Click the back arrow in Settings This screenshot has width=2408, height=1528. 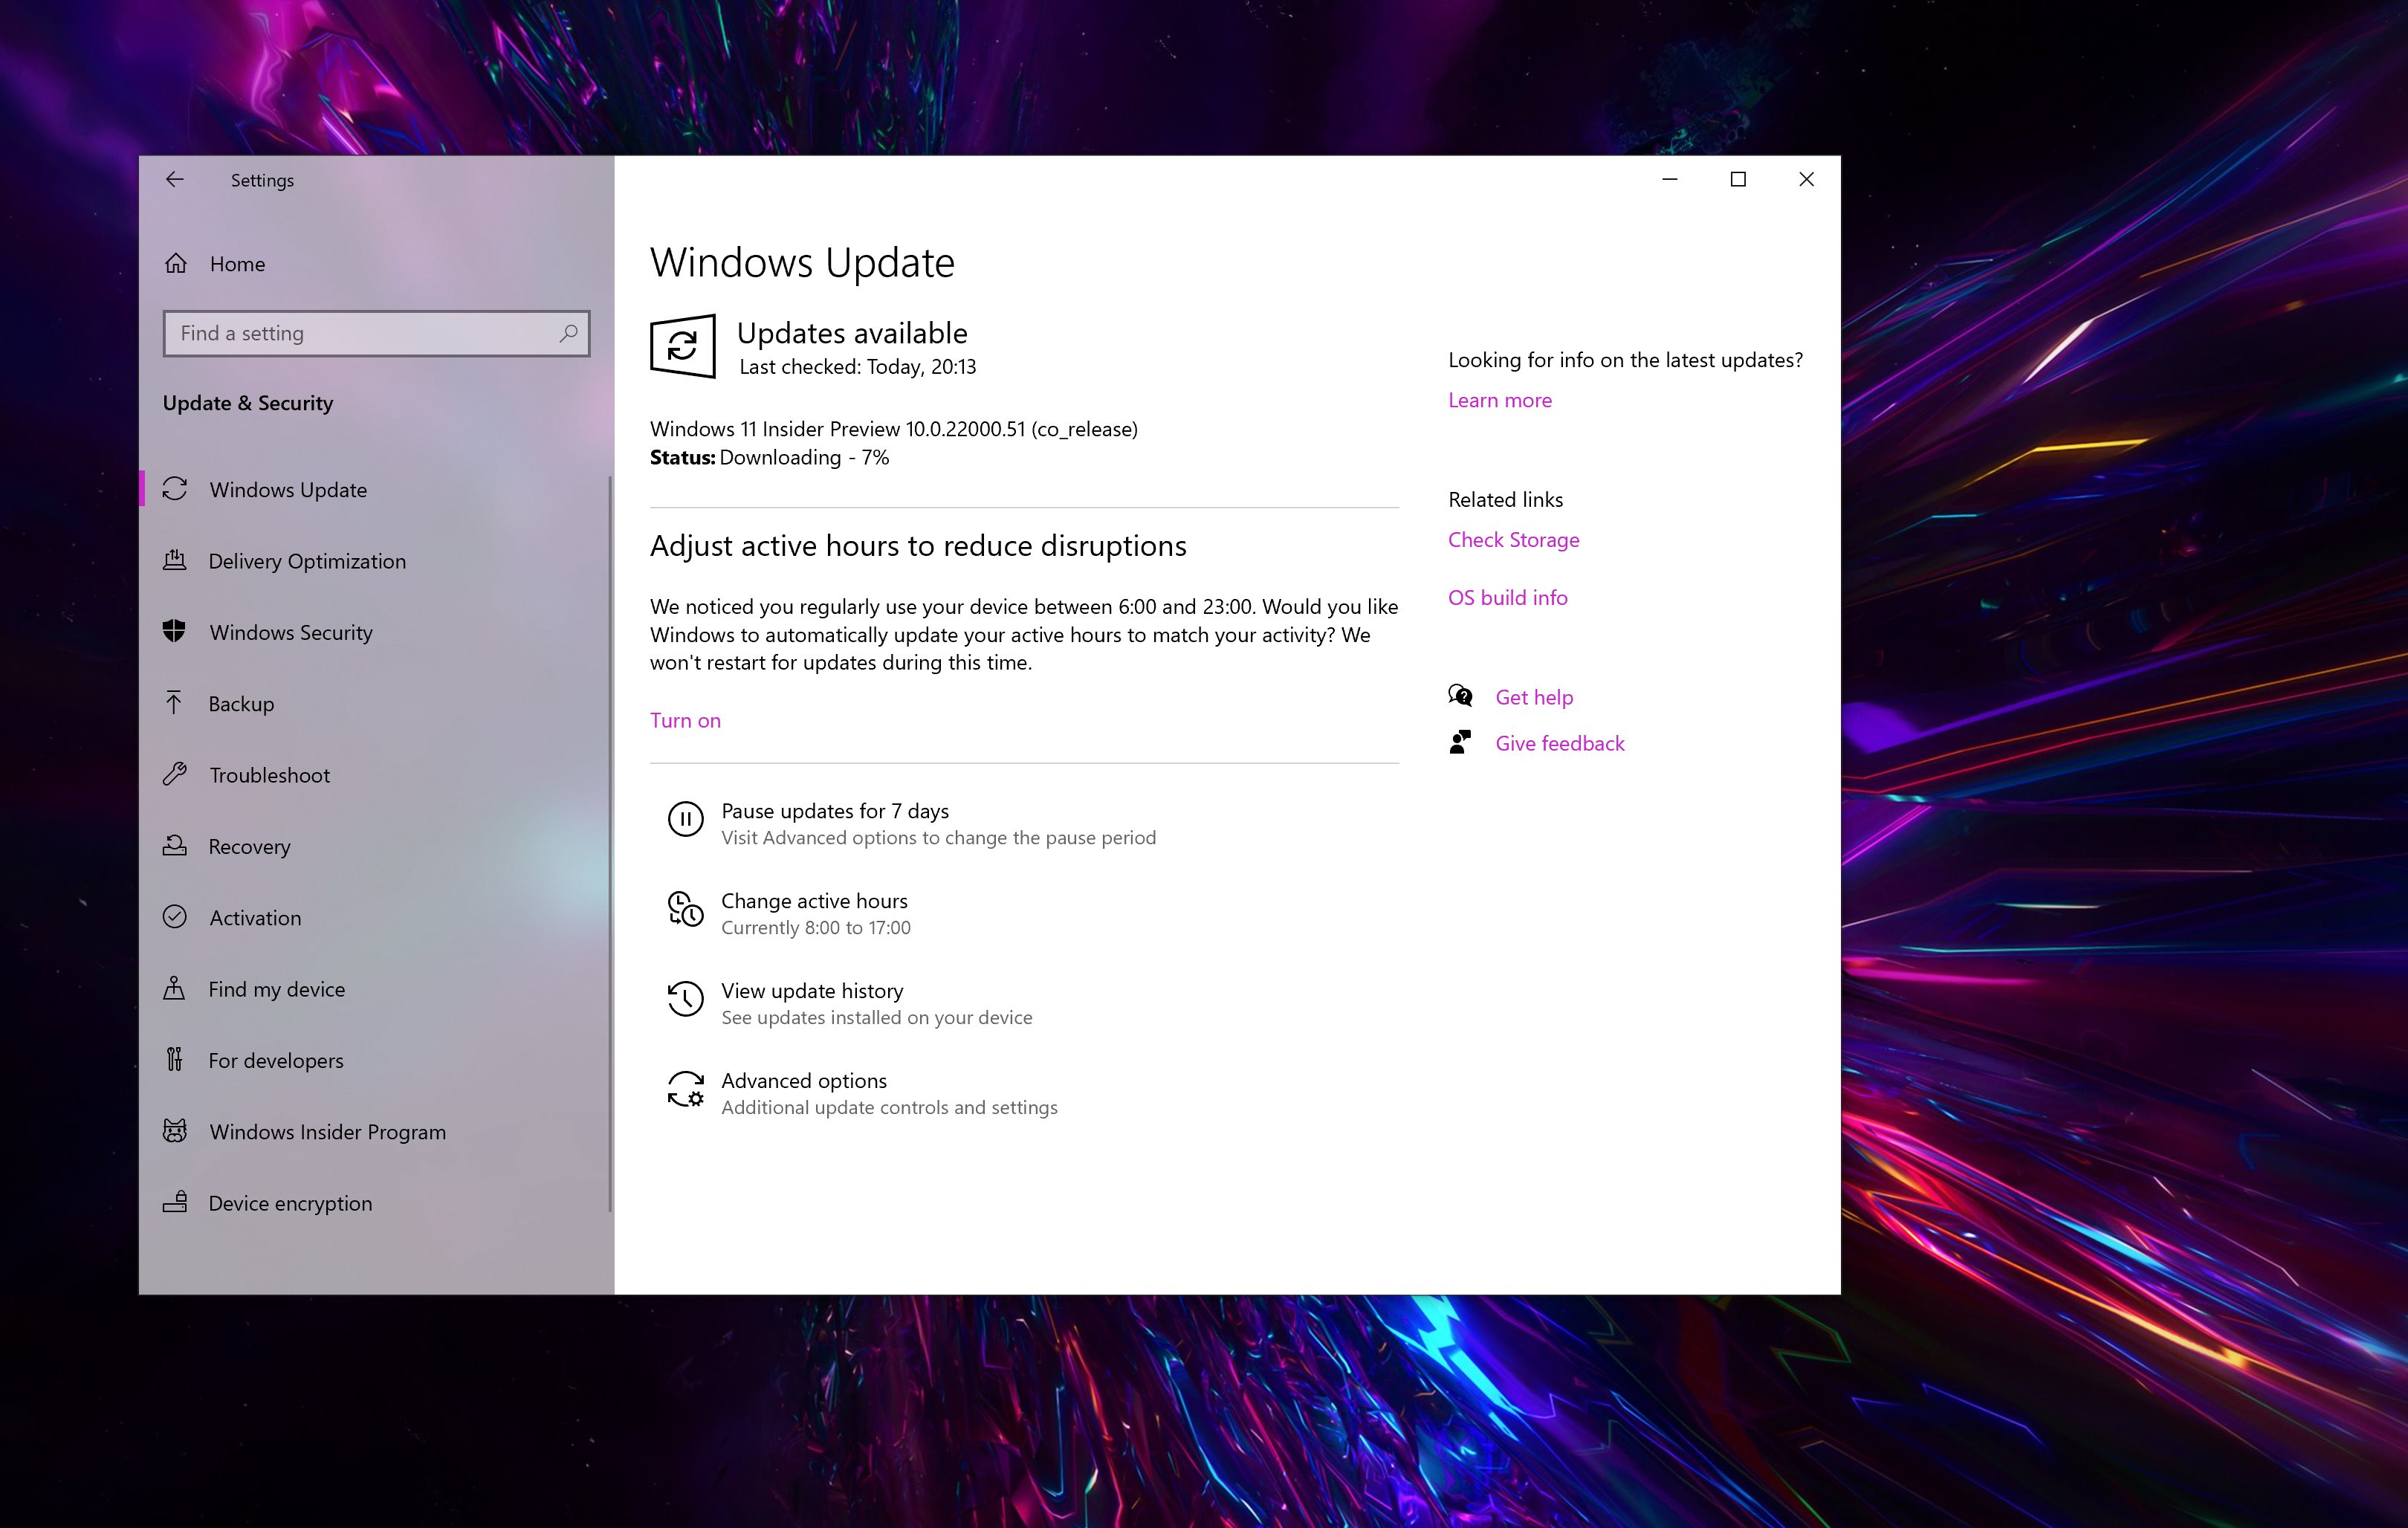pyautogui.click(x=176, y=180)
